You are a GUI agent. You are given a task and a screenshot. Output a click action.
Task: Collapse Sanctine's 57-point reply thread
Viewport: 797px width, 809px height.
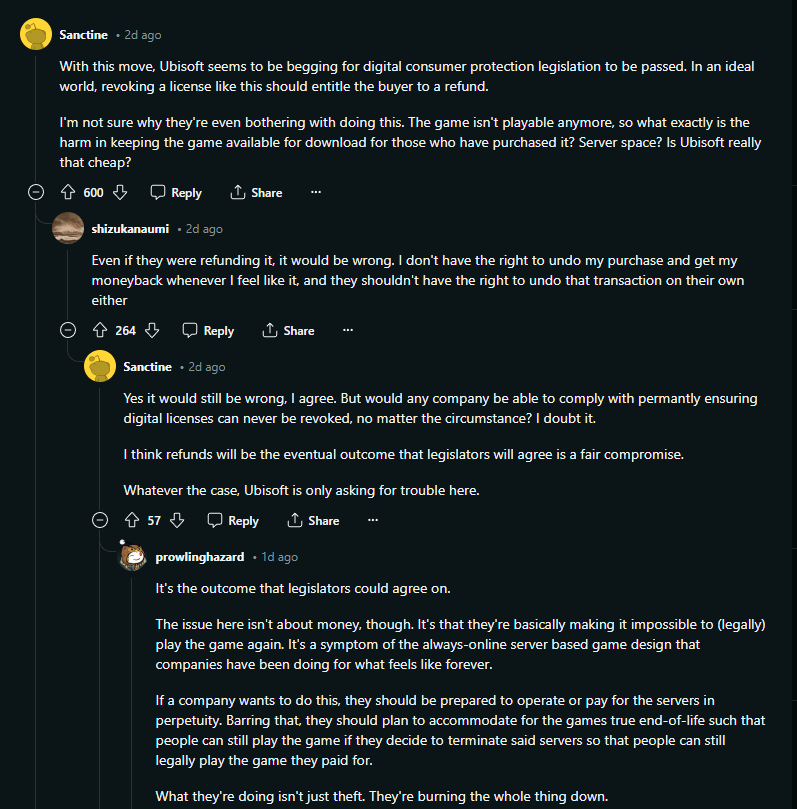pyautogui.click(x=100, y=520)
